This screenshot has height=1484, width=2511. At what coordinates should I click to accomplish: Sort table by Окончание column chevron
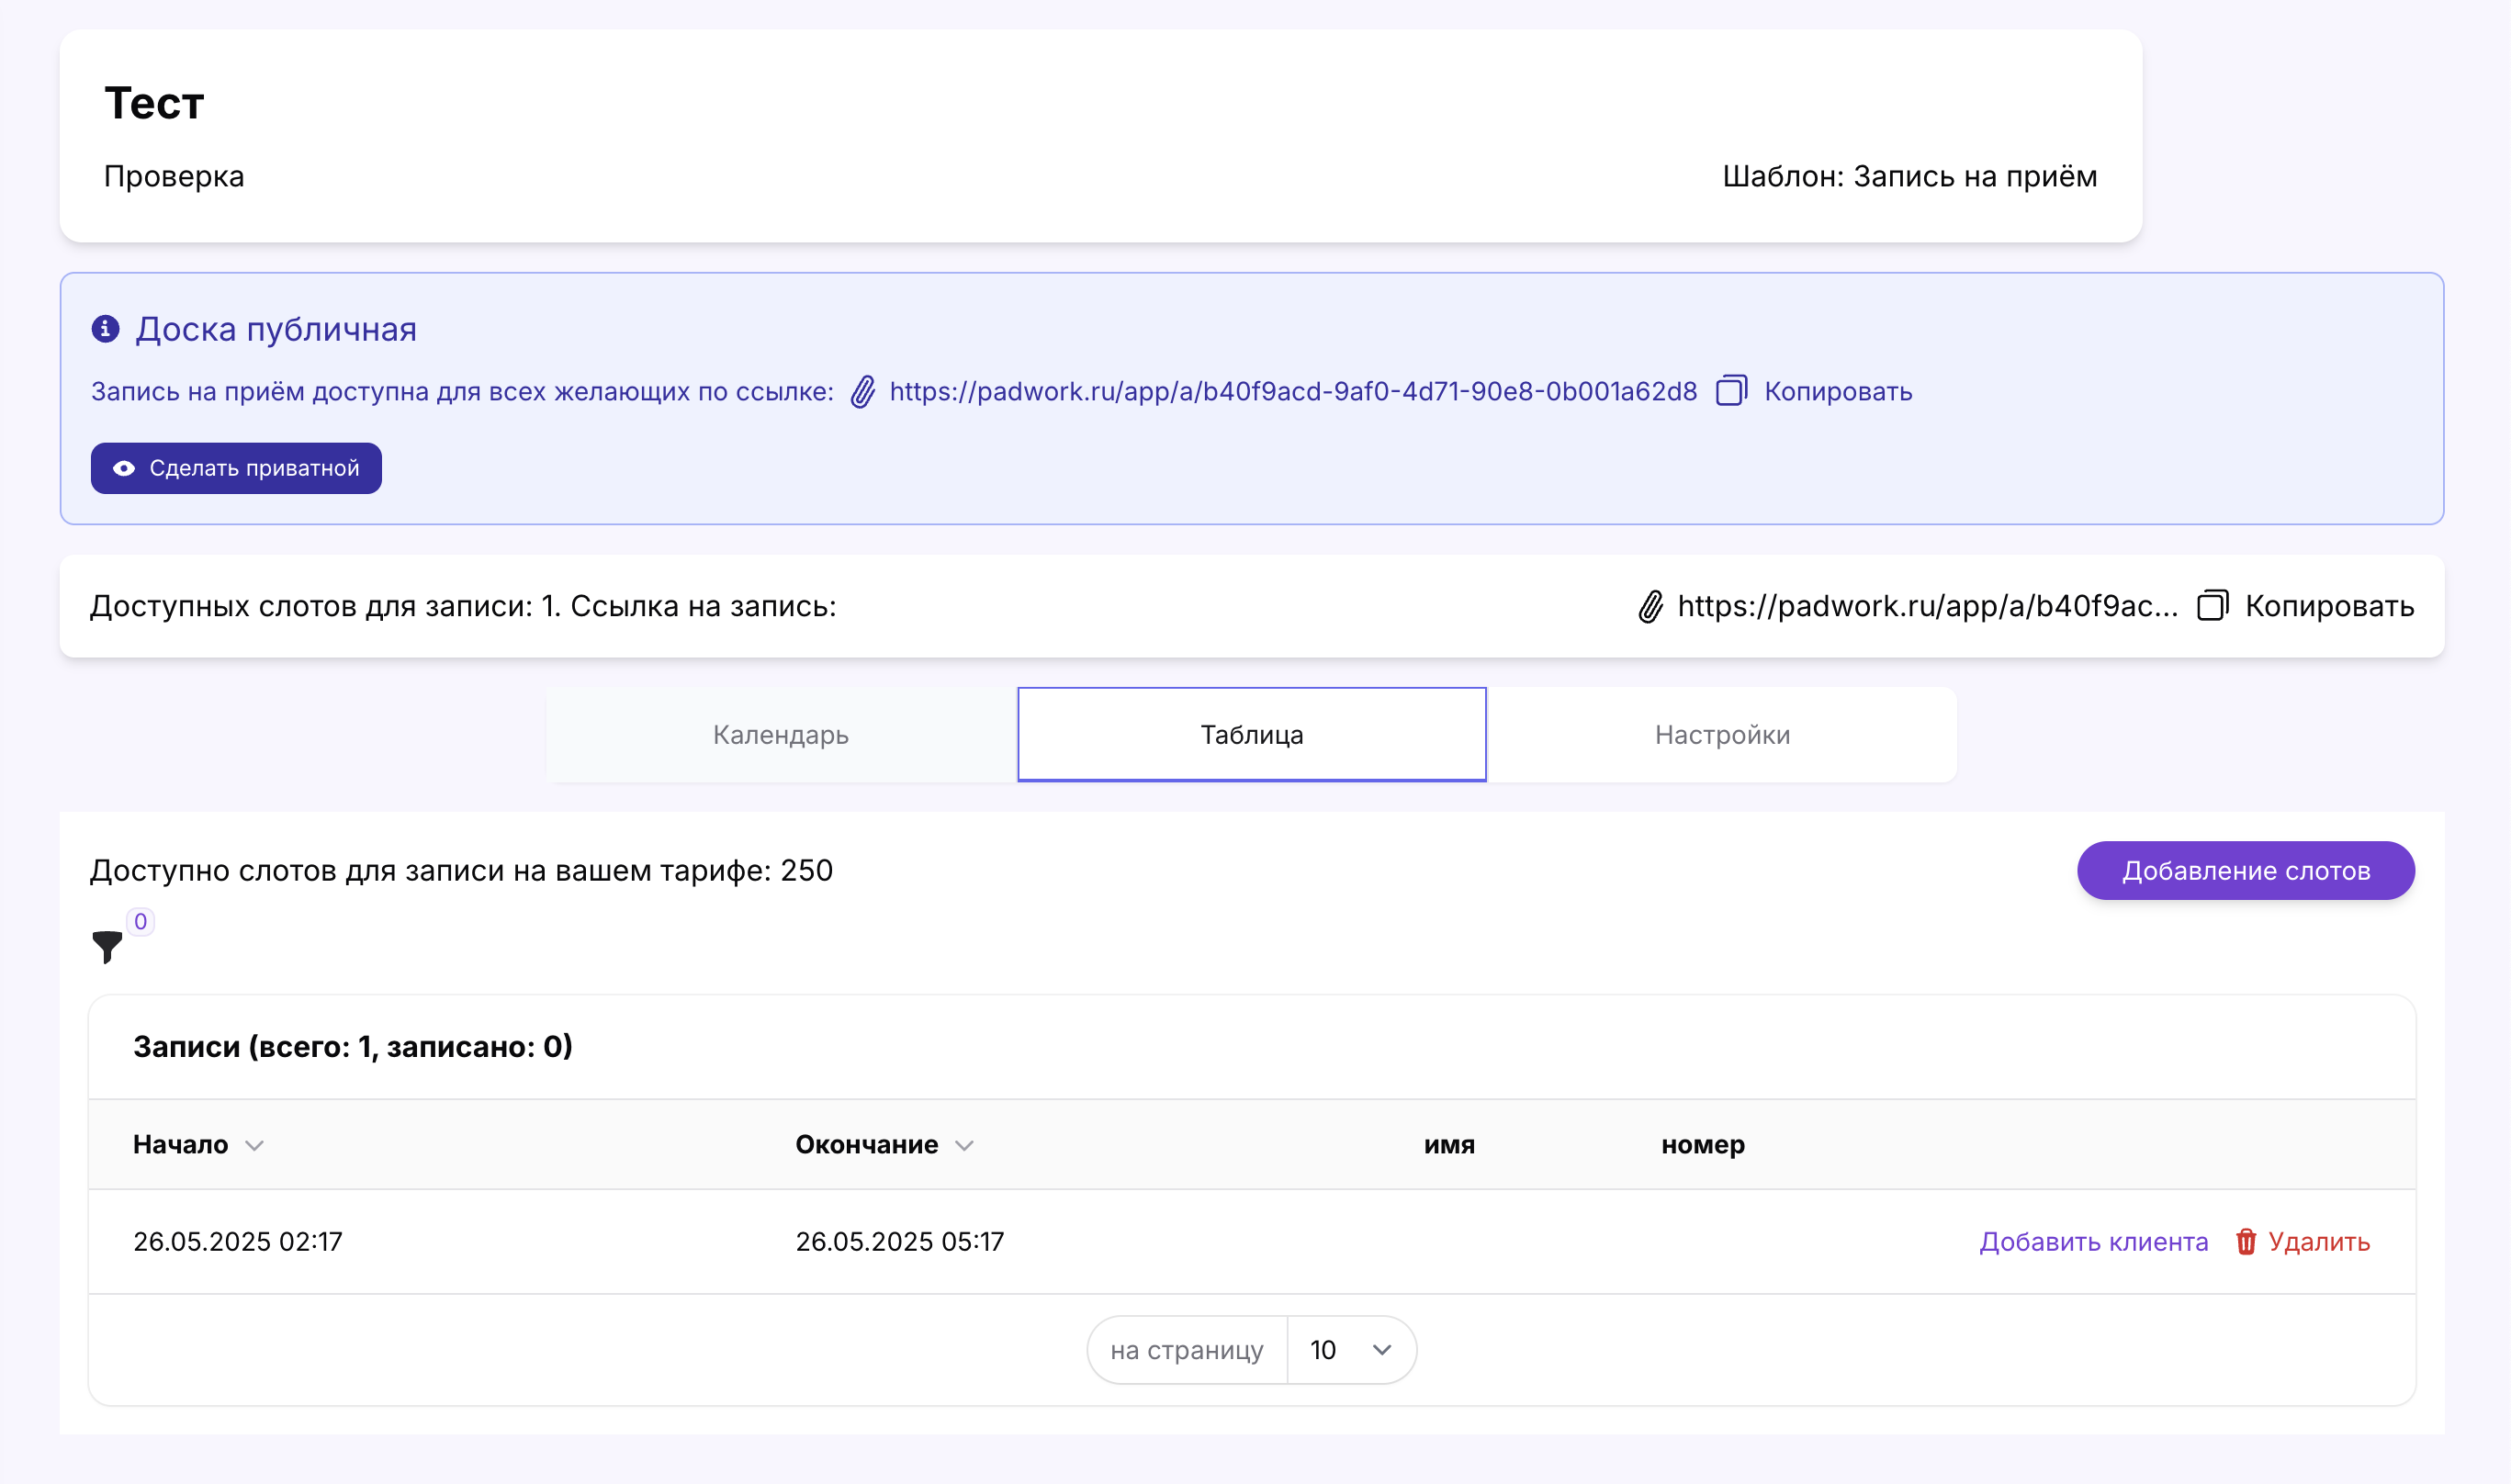(964, 1145)
